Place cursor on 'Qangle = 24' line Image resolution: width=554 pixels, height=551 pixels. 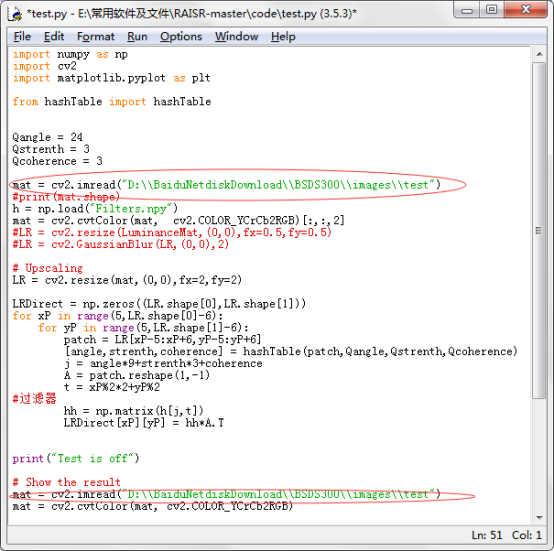tap(47, 137)
